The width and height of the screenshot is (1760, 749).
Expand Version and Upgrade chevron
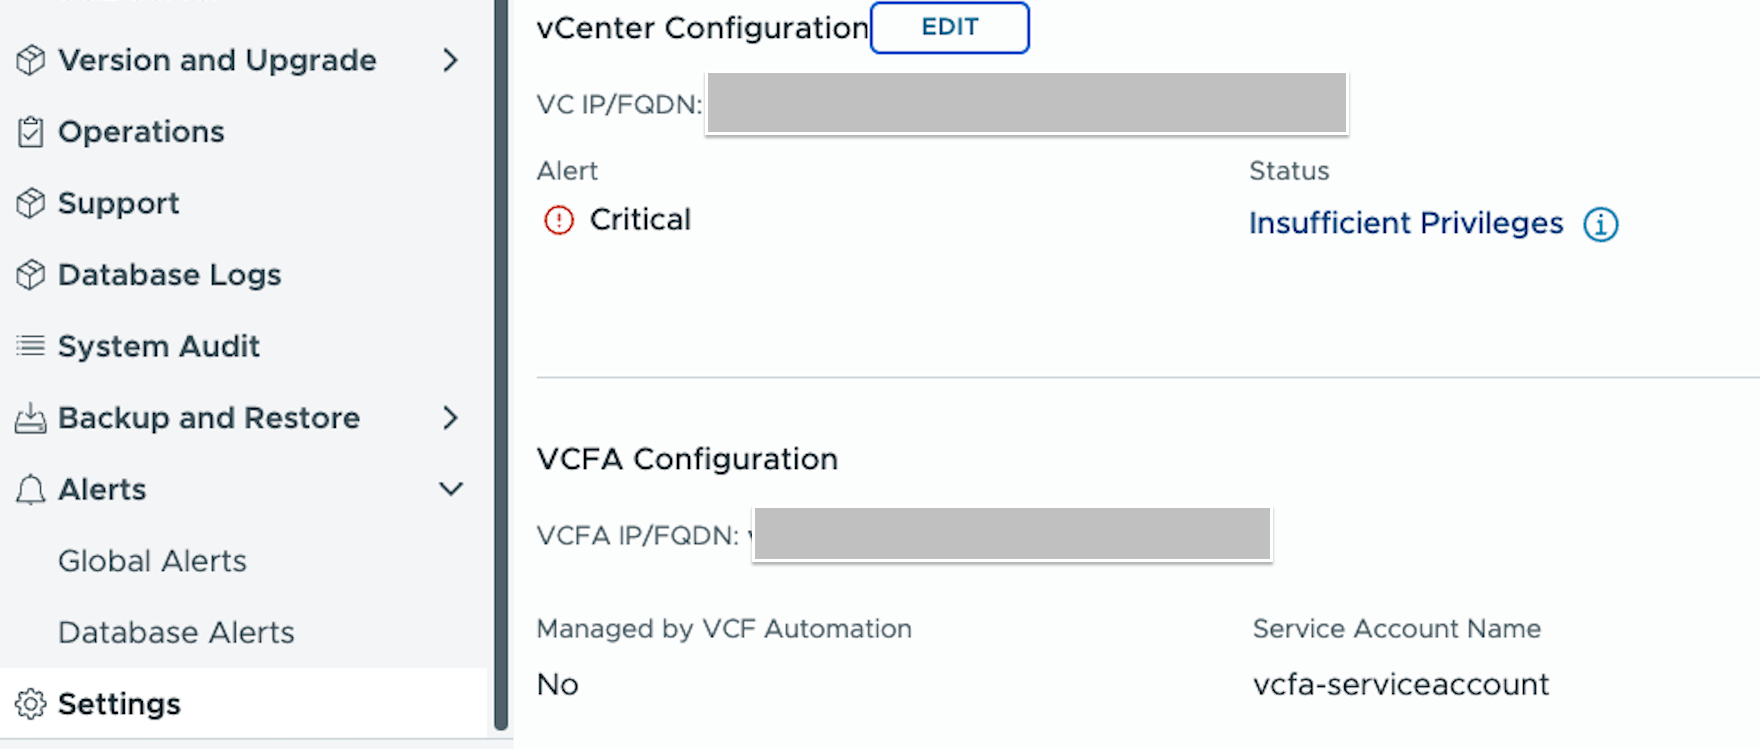click(x=450, y=60)
